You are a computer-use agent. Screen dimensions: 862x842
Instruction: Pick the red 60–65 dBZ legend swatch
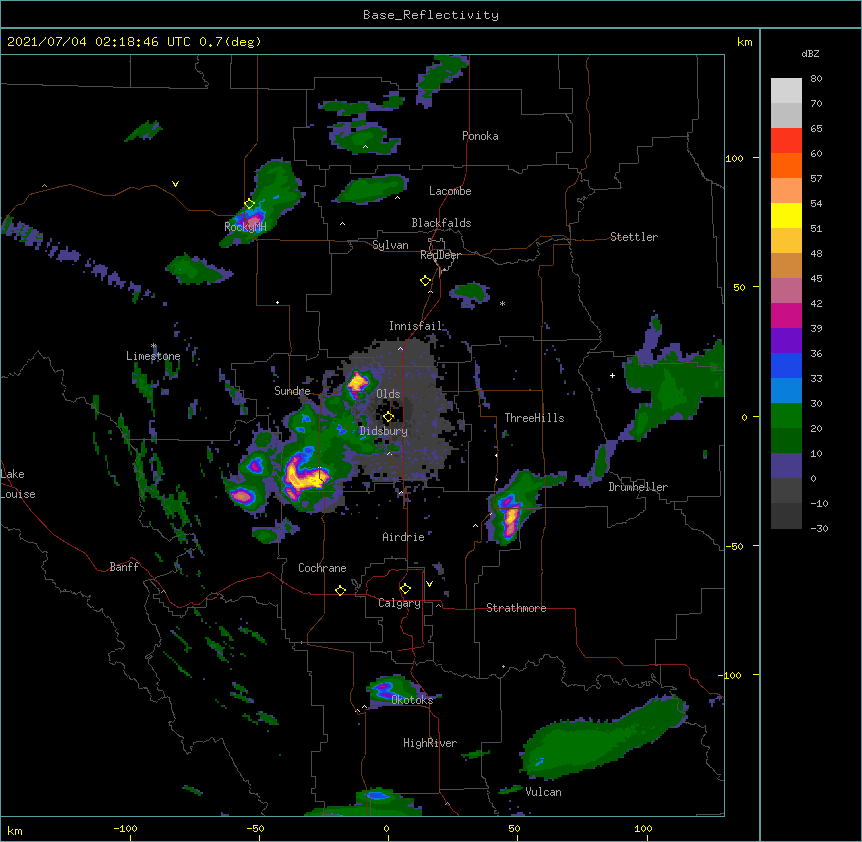coord(786,140)
